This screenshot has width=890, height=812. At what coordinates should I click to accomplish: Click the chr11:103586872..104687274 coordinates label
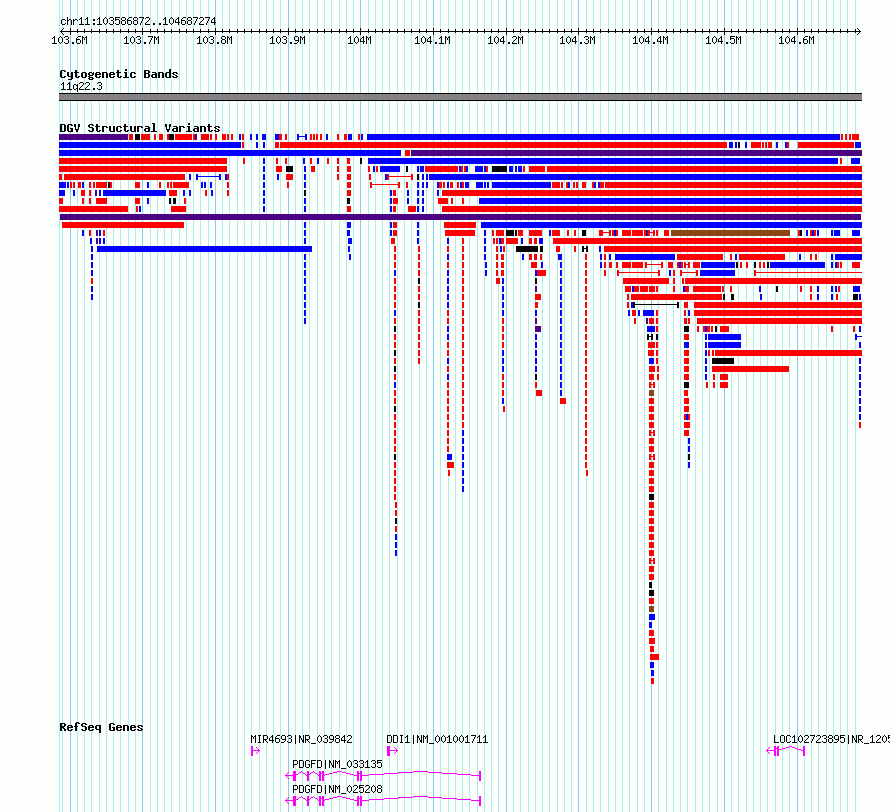[x=138, y=22]
